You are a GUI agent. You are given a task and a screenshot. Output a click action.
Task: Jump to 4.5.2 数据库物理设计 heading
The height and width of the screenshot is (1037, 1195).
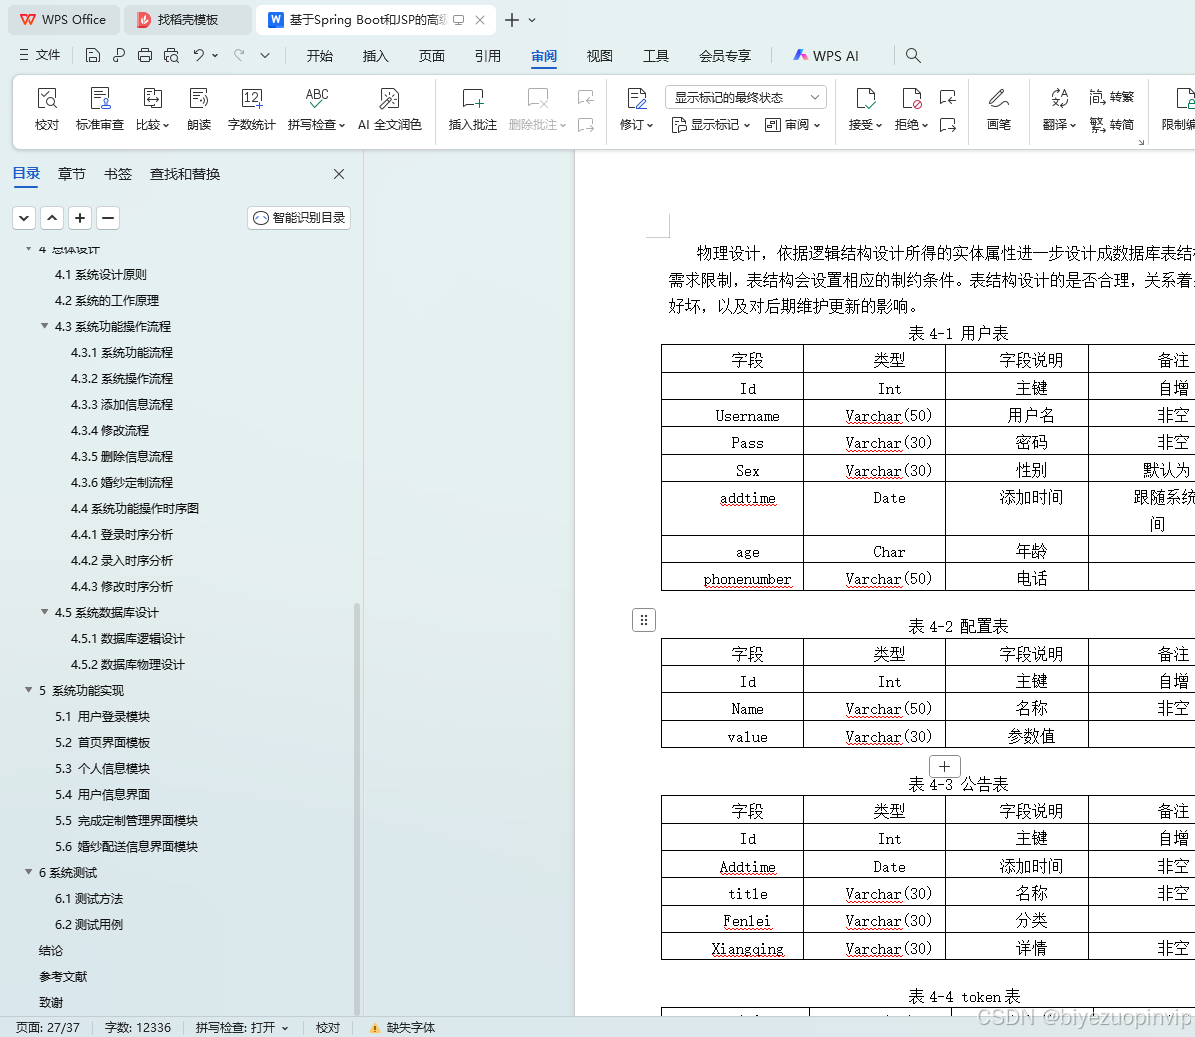coord(127,664)
